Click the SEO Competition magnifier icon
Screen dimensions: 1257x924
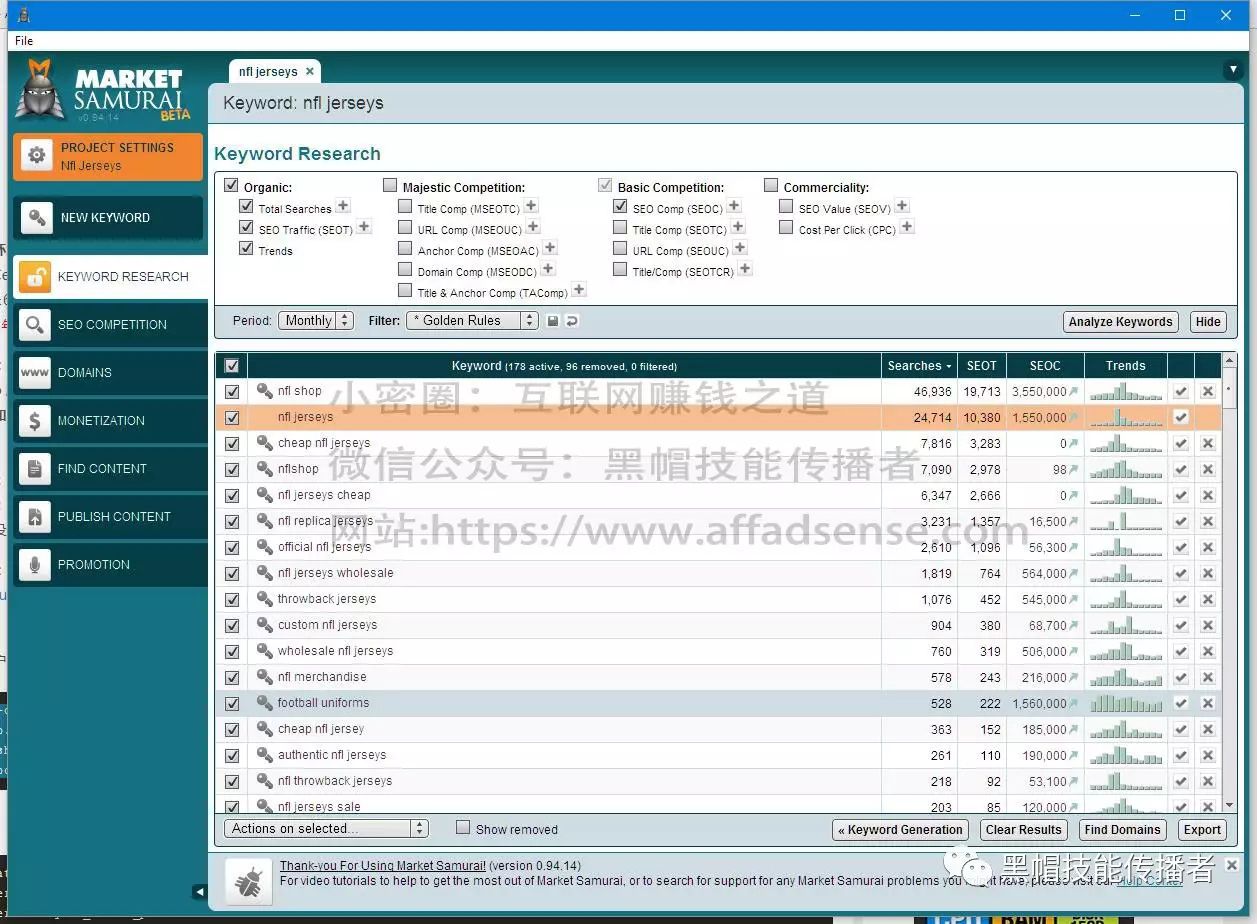tap(35, 324)
